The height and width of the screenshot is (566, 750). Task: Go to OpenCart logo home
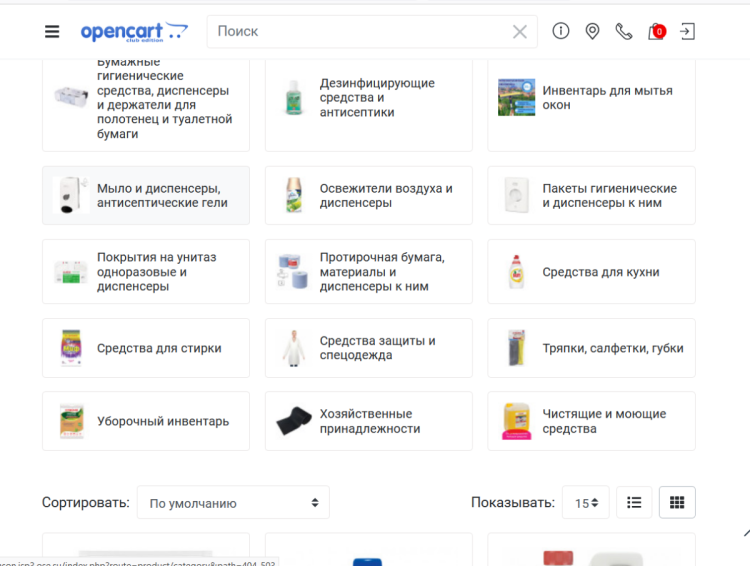[134, 32]
